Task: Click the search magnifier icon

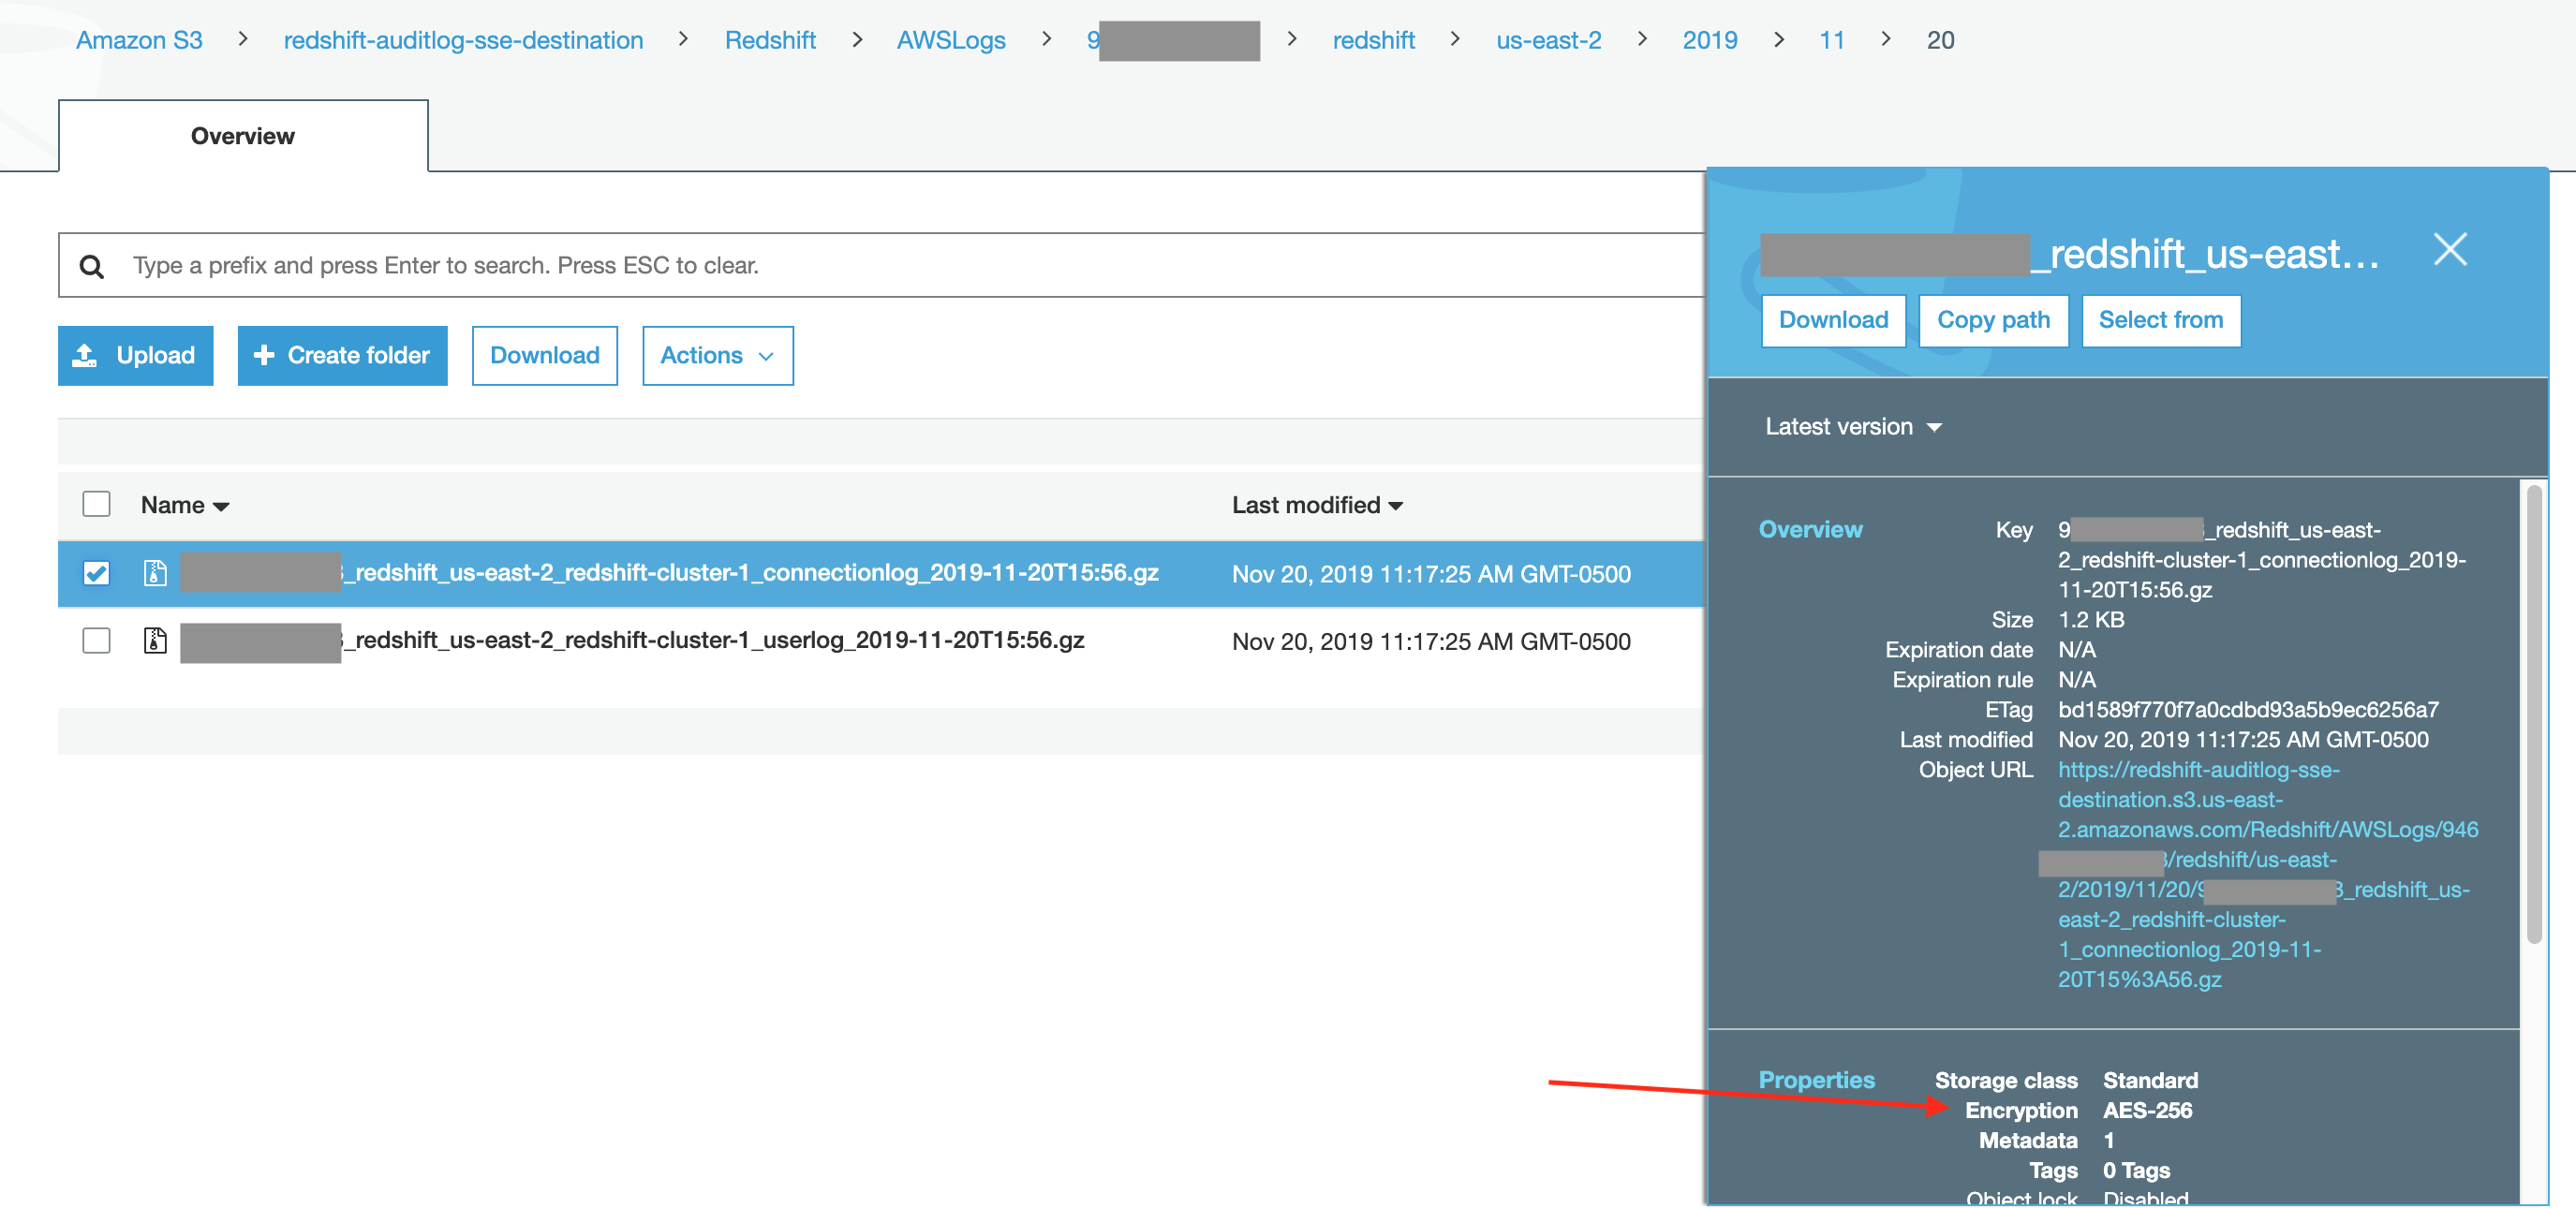Action: tap(91, 266)
